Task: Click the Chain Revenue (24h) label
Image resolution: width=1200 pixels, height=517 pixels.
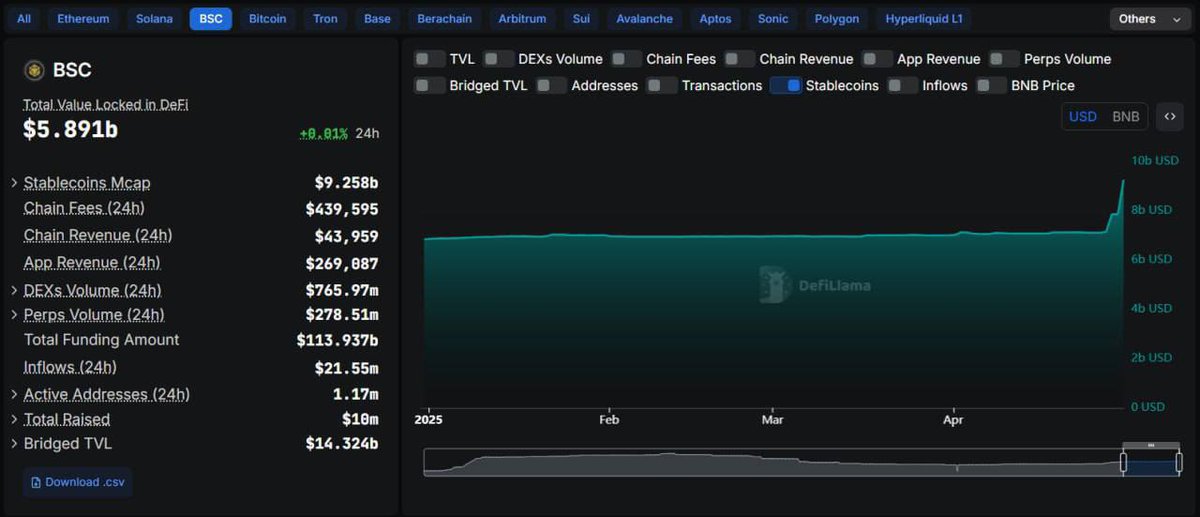Action: [x=98, y=235]
